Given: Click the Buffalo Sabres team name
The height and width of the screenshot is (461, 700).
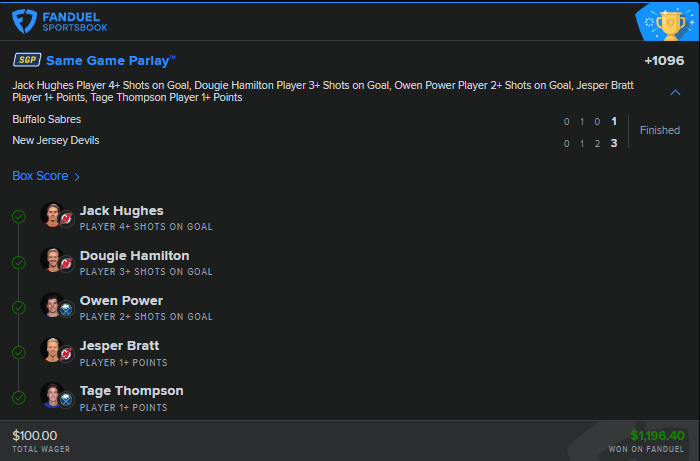Looking at the screenshot, I should point(46,120).
